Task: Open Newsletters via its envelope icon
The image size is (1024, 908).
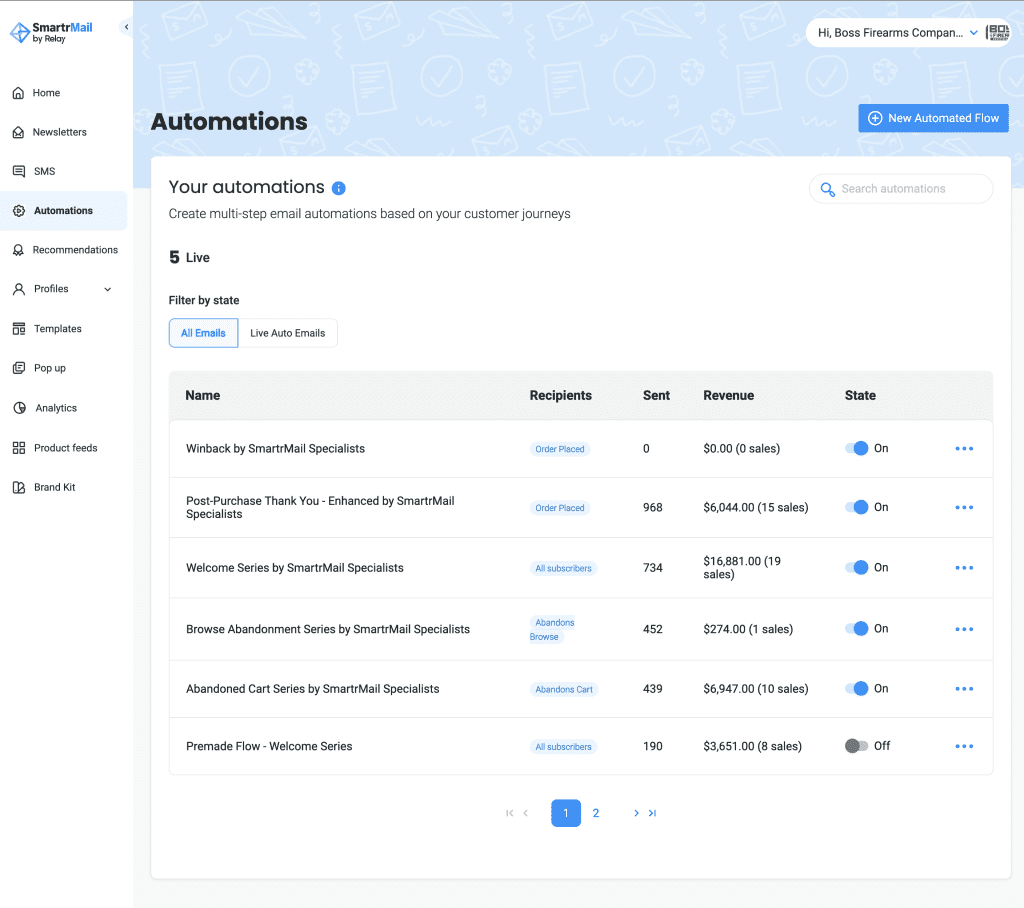Action: (x=18, y=132)
